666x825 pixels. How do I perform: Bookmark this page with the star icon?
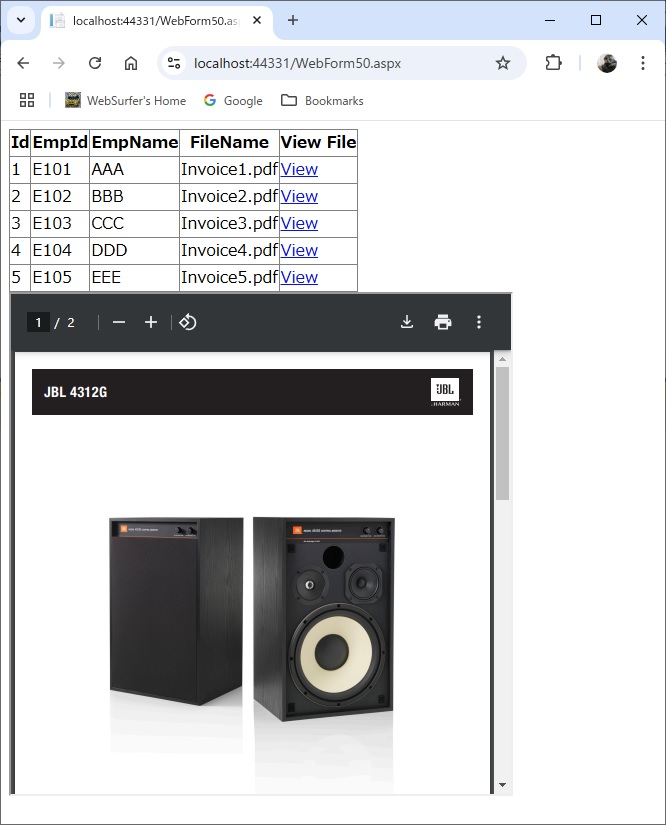click(x=503, y=63)
